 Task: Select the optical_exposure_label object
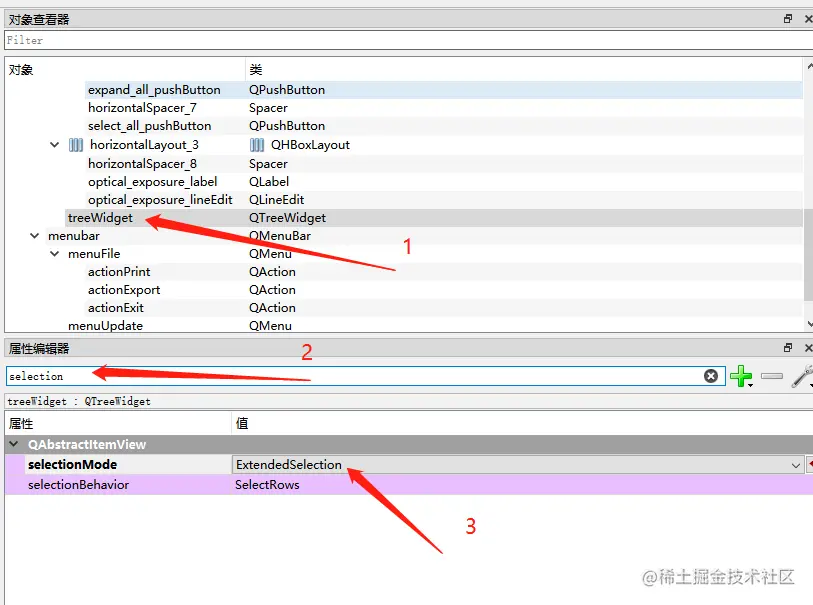152,182
